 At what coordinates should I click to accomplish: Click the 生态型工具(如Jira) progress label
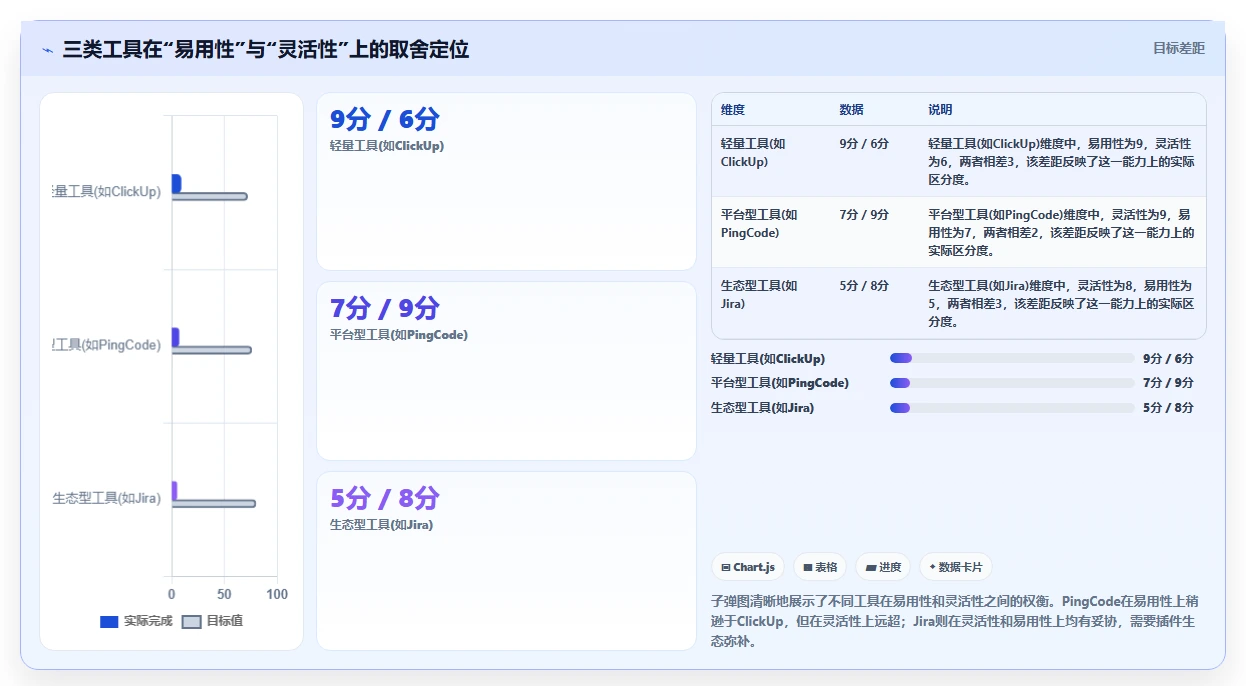click(762, 408)
